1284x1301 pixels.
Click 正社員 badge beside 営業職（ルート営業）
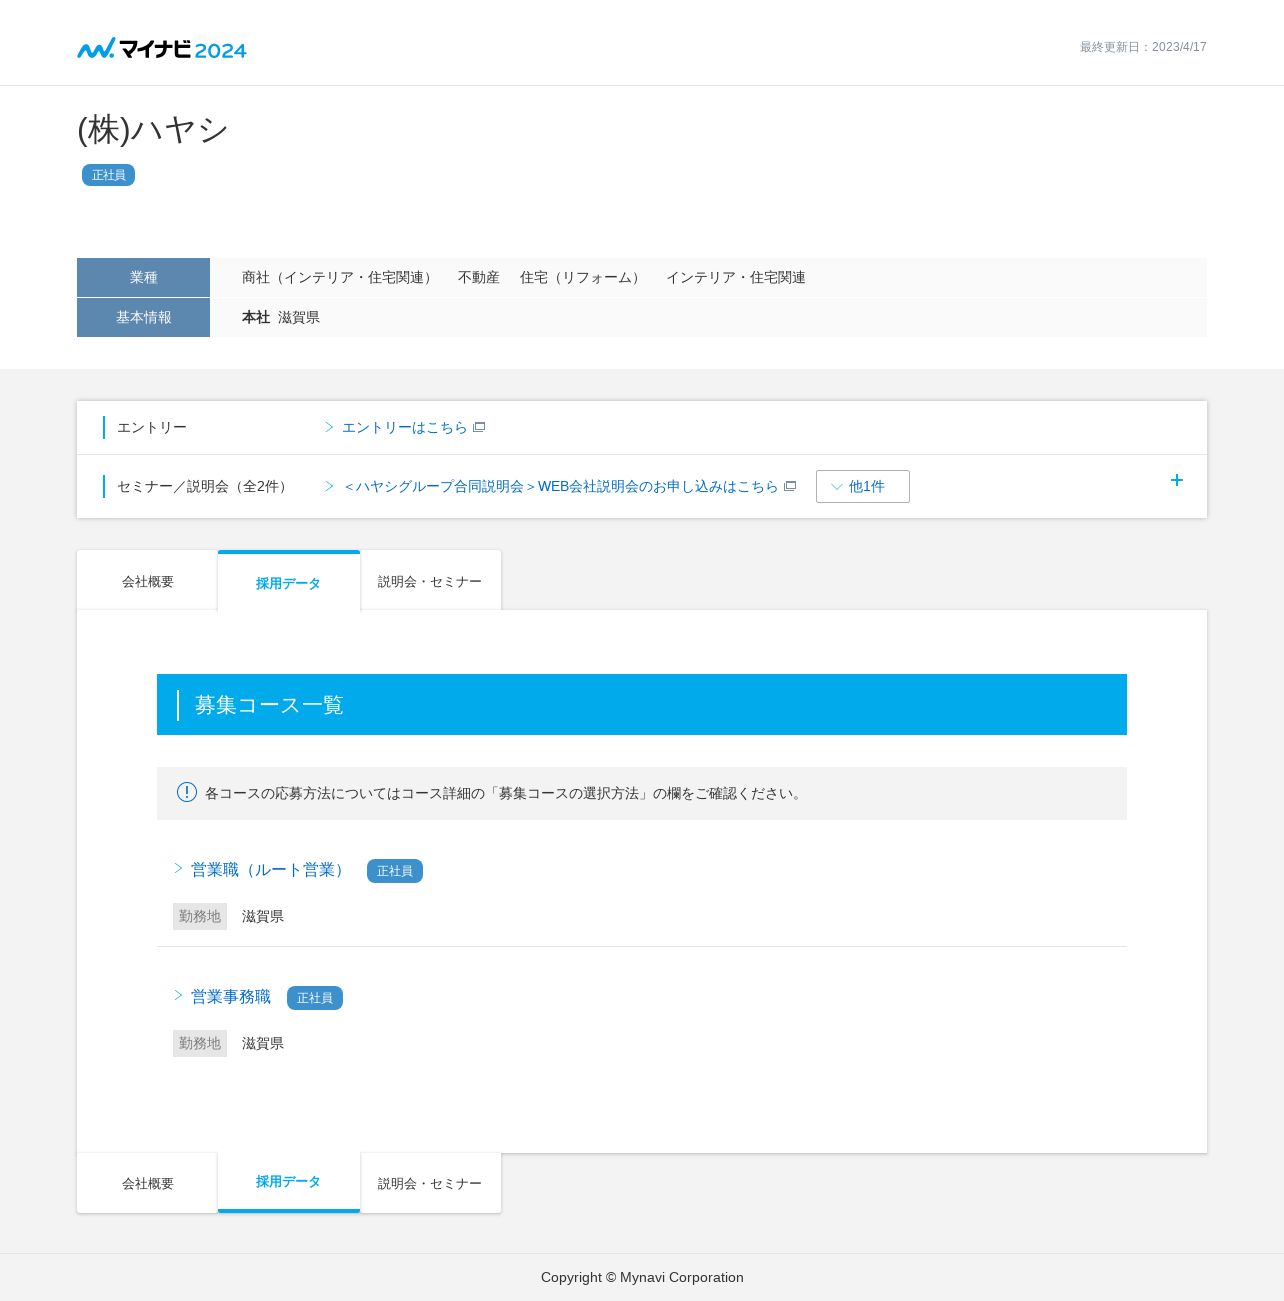395,871
